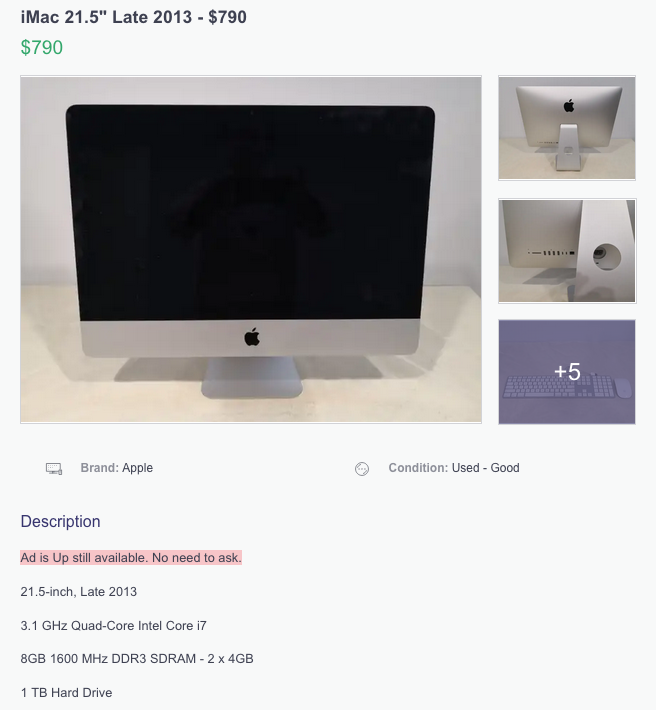Click the keyboard in the +5 thumbnail

tap(559, 387)
